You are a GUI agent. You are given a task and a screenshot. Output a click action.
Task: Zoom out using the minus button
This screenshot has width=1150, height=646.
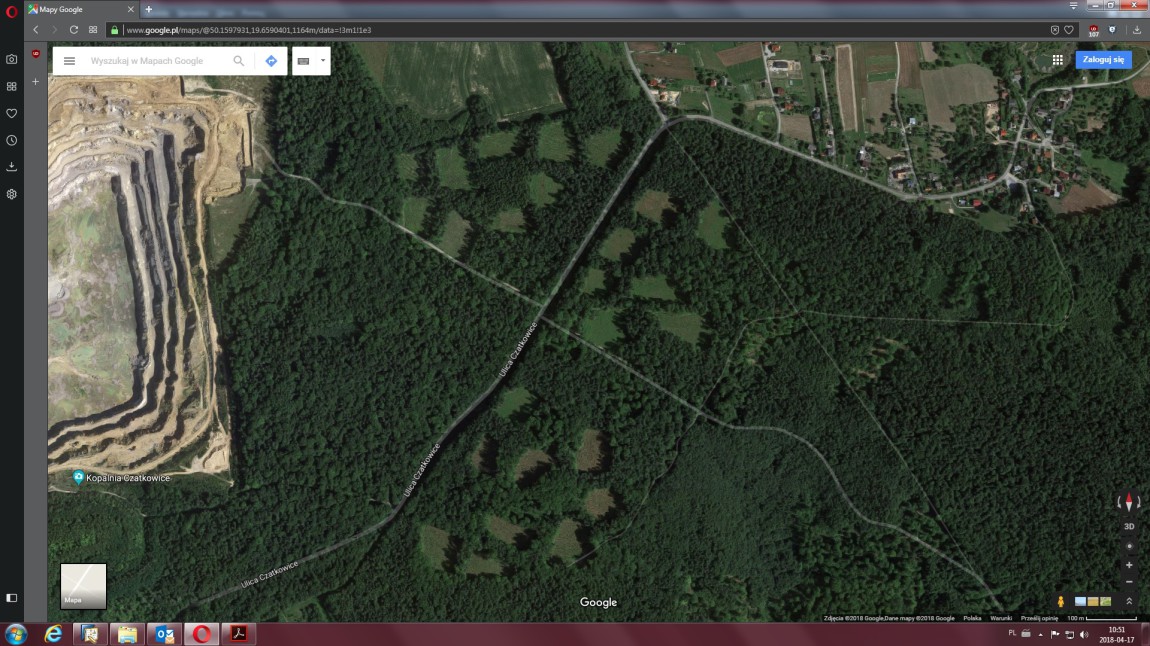pos(1129,582)
